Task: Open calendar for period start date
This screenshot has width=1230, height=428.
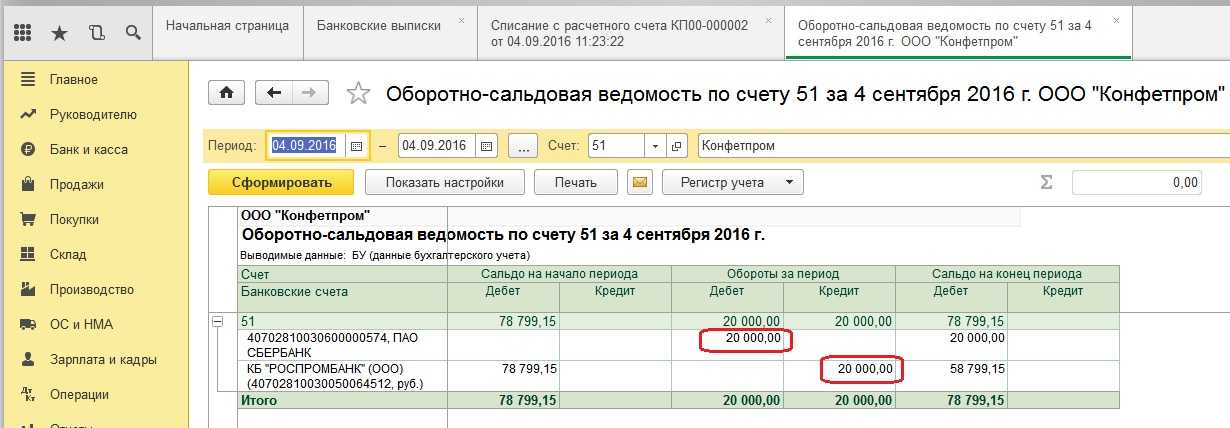Action: (x=356, y=146)
